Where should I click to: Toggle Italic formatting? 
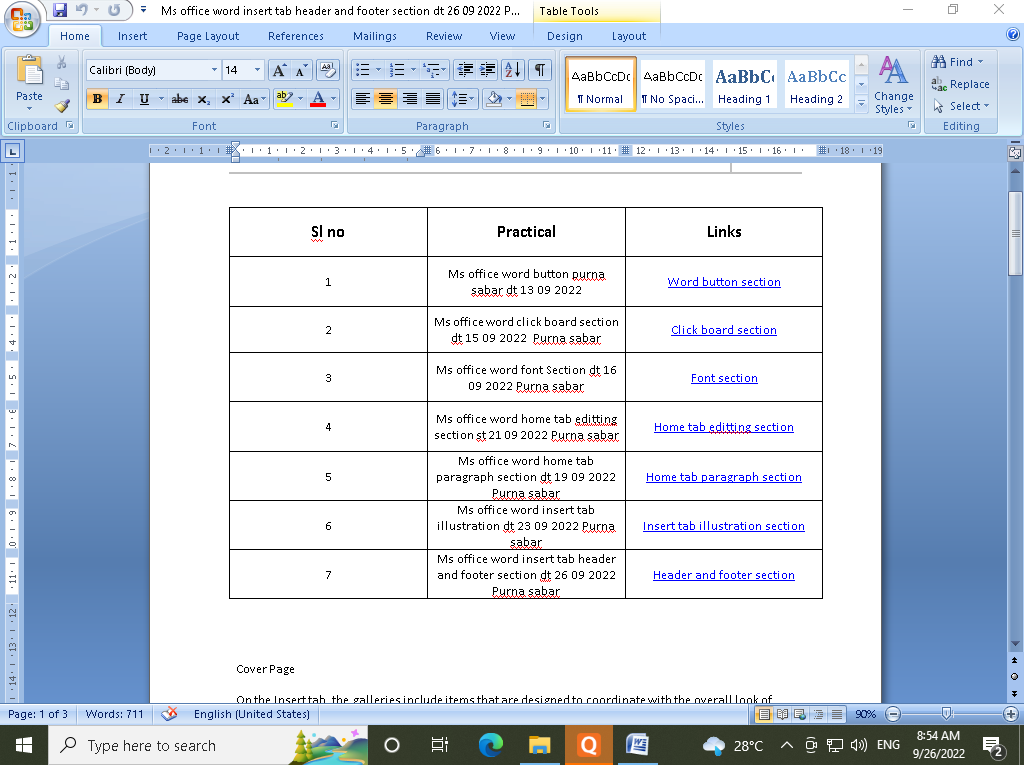(x=121, y=99)
